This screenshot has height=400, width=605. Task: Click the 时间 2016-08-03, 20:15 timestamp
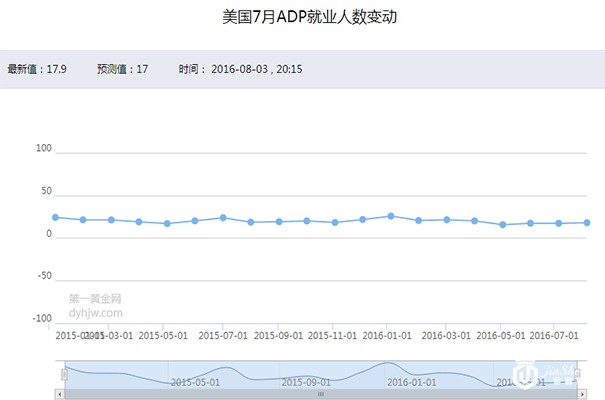[x=240, y=69]
